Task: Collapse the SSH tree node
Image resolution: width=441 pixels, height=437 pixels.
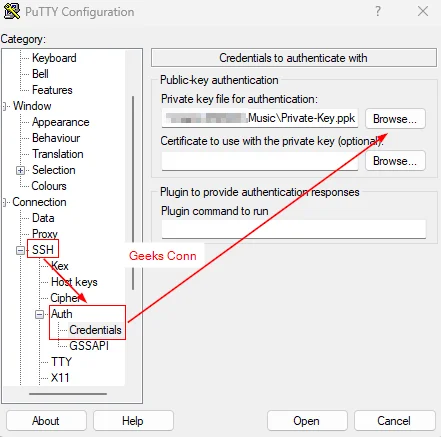Action: (20, 250)
